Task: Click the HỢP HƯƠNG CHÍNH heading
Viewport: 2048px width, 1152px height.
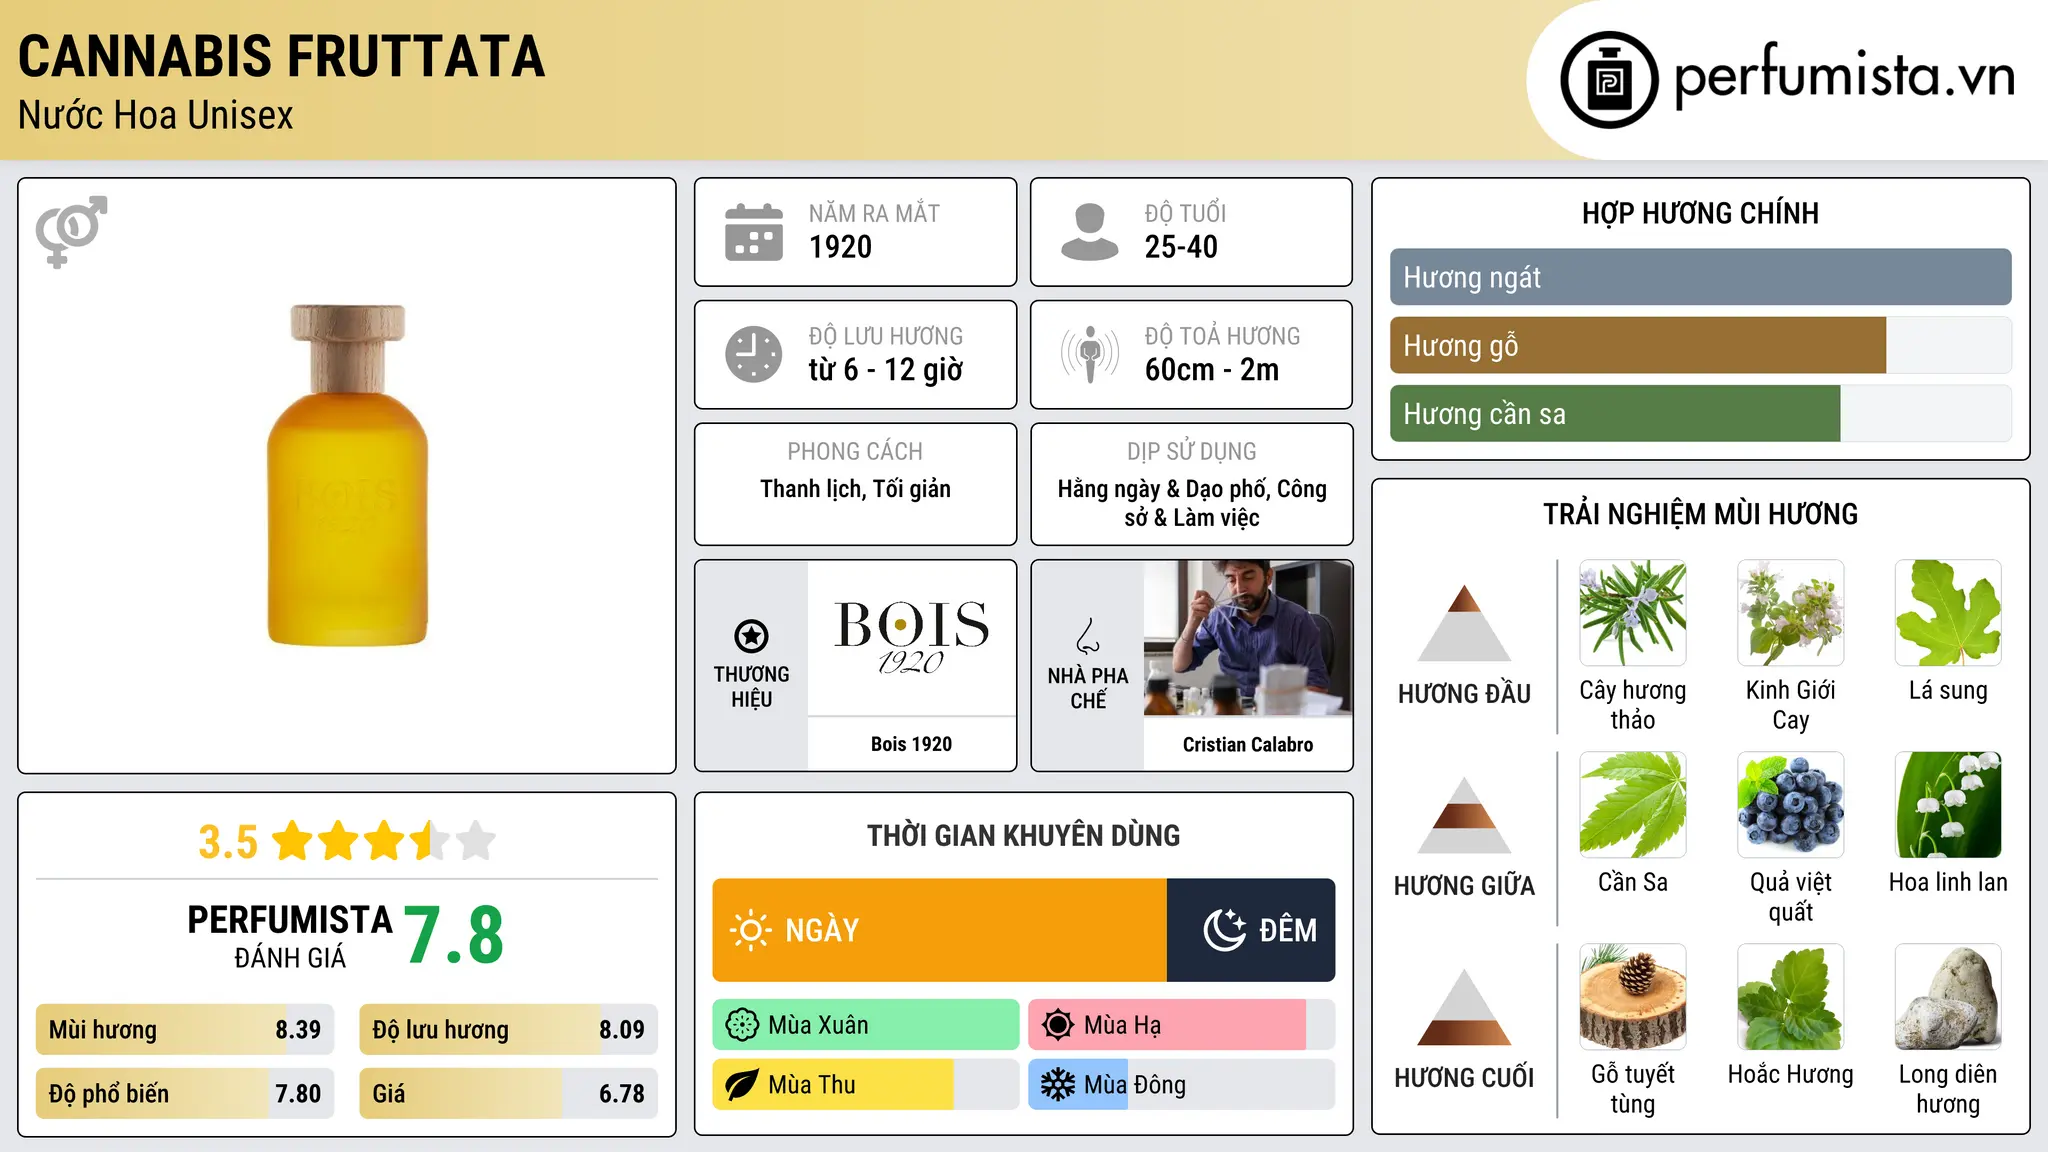Action: tap(1700, 214)
